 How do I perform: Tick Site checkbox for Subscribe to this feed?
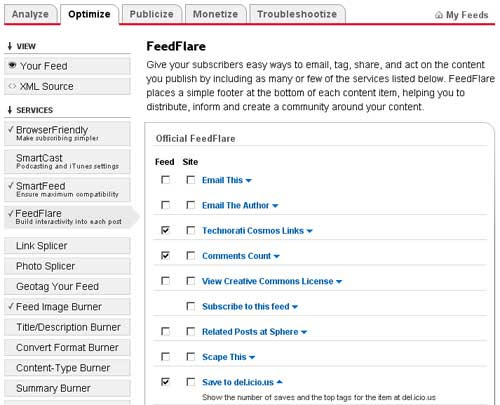pos(191,306)
